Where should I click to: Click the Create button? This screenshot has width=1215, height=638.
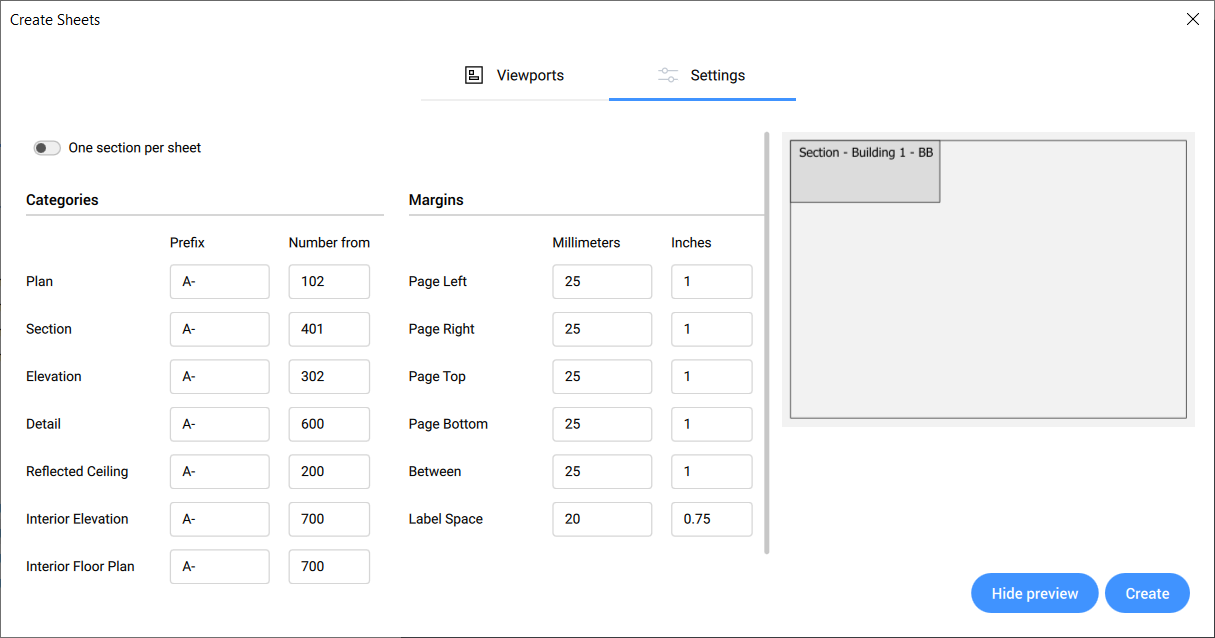(1147, 593)
